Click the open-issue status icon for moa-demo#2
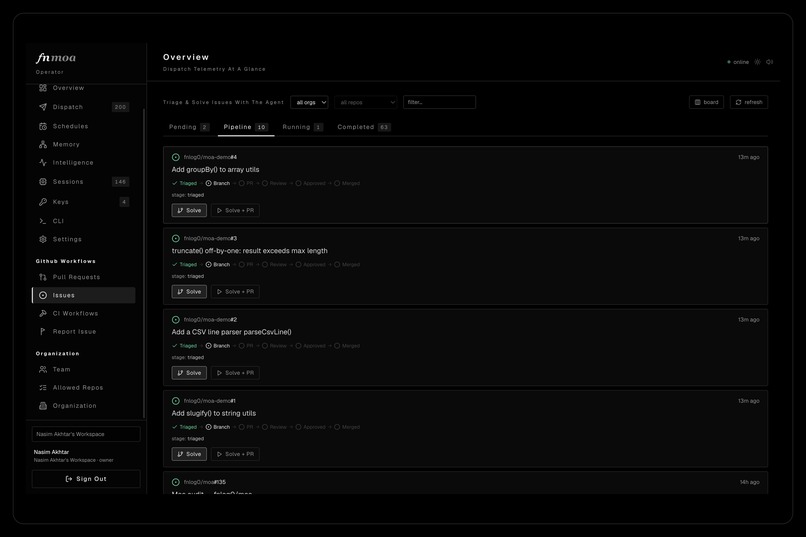This screenshot has width=806, height=537. click(176, 320)
